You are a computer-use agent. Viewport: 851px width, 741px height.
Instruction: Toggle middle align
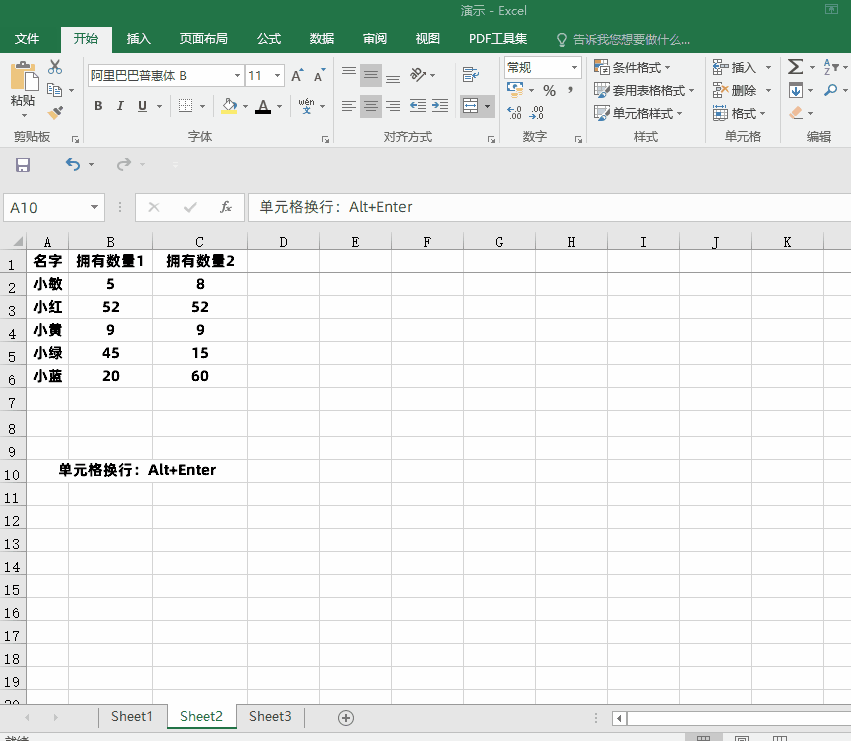pos(371,75)
